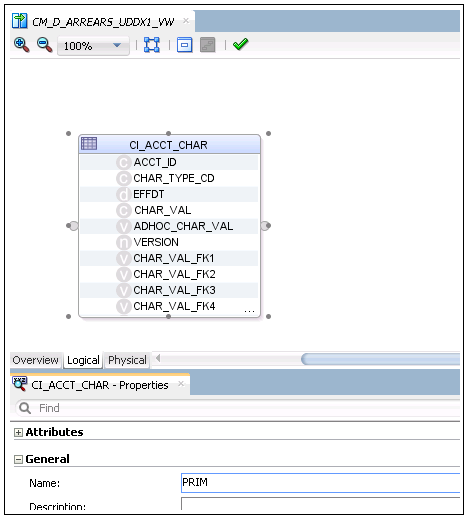Viewport: 468px width, 521px height.
Task: Select the ADHOC_CHAR_VAL column row
Action: point(169,226)
